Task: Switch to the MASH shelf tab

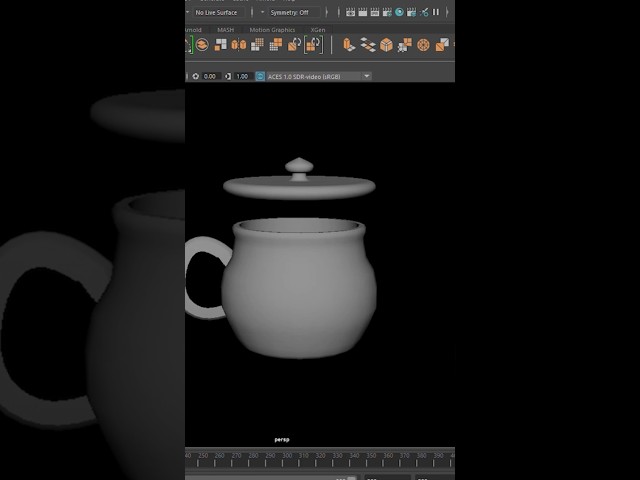Action: pos(226,30)
